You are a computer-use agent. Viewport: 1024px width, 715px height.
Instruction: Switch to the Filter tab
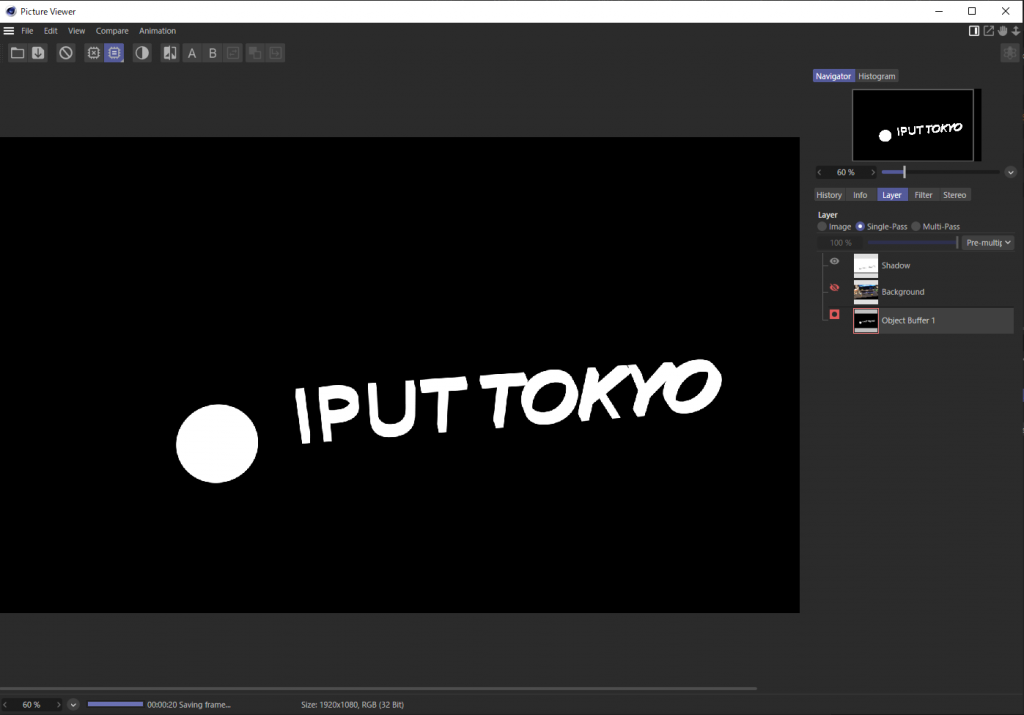pos(923,195)
